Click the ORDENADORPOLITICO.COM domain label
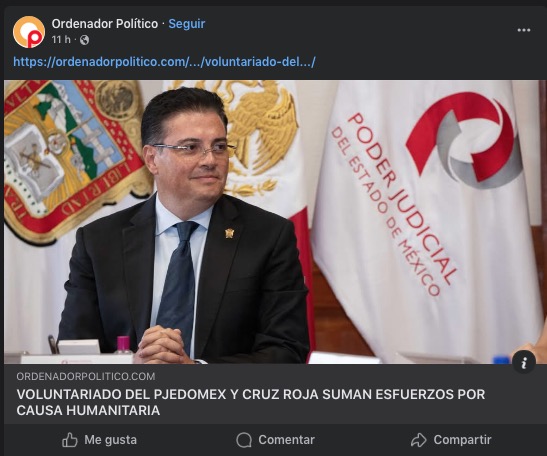547x456 pixels. tap(86, 376)
